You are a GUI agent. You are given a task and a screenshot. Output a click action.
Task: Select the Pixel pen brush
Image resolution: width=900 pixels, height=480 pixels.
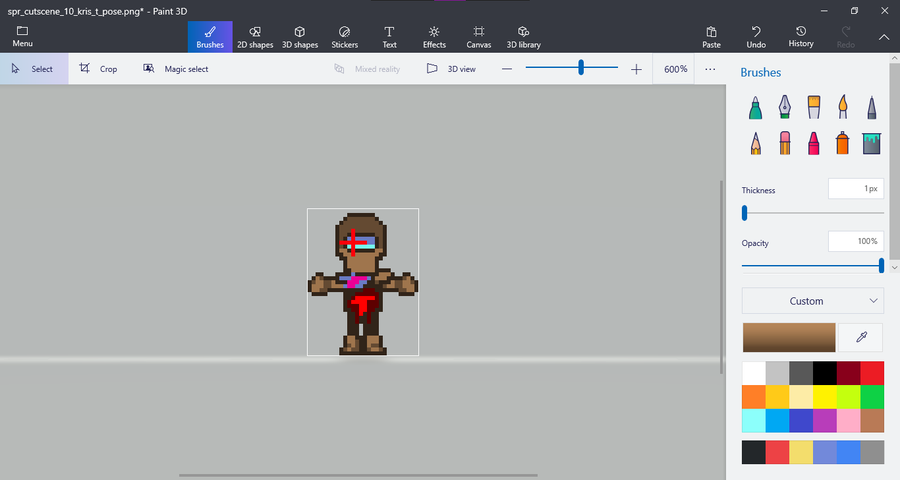click(x=871, y=107)
